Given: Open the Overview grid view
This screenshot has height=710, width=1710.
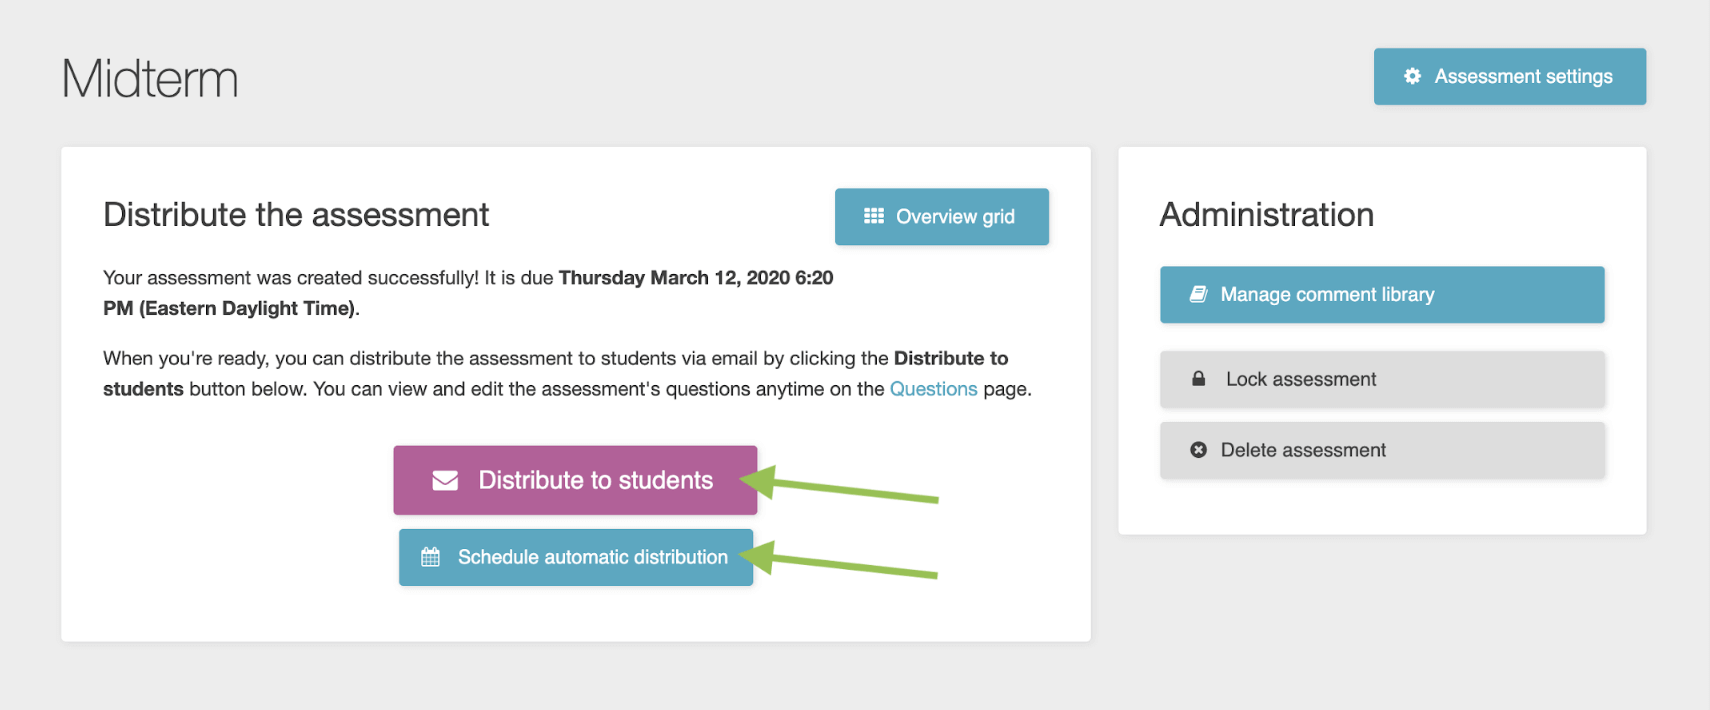Looking at the screenshot, I should pyautogui.click(x=941, y=216).
